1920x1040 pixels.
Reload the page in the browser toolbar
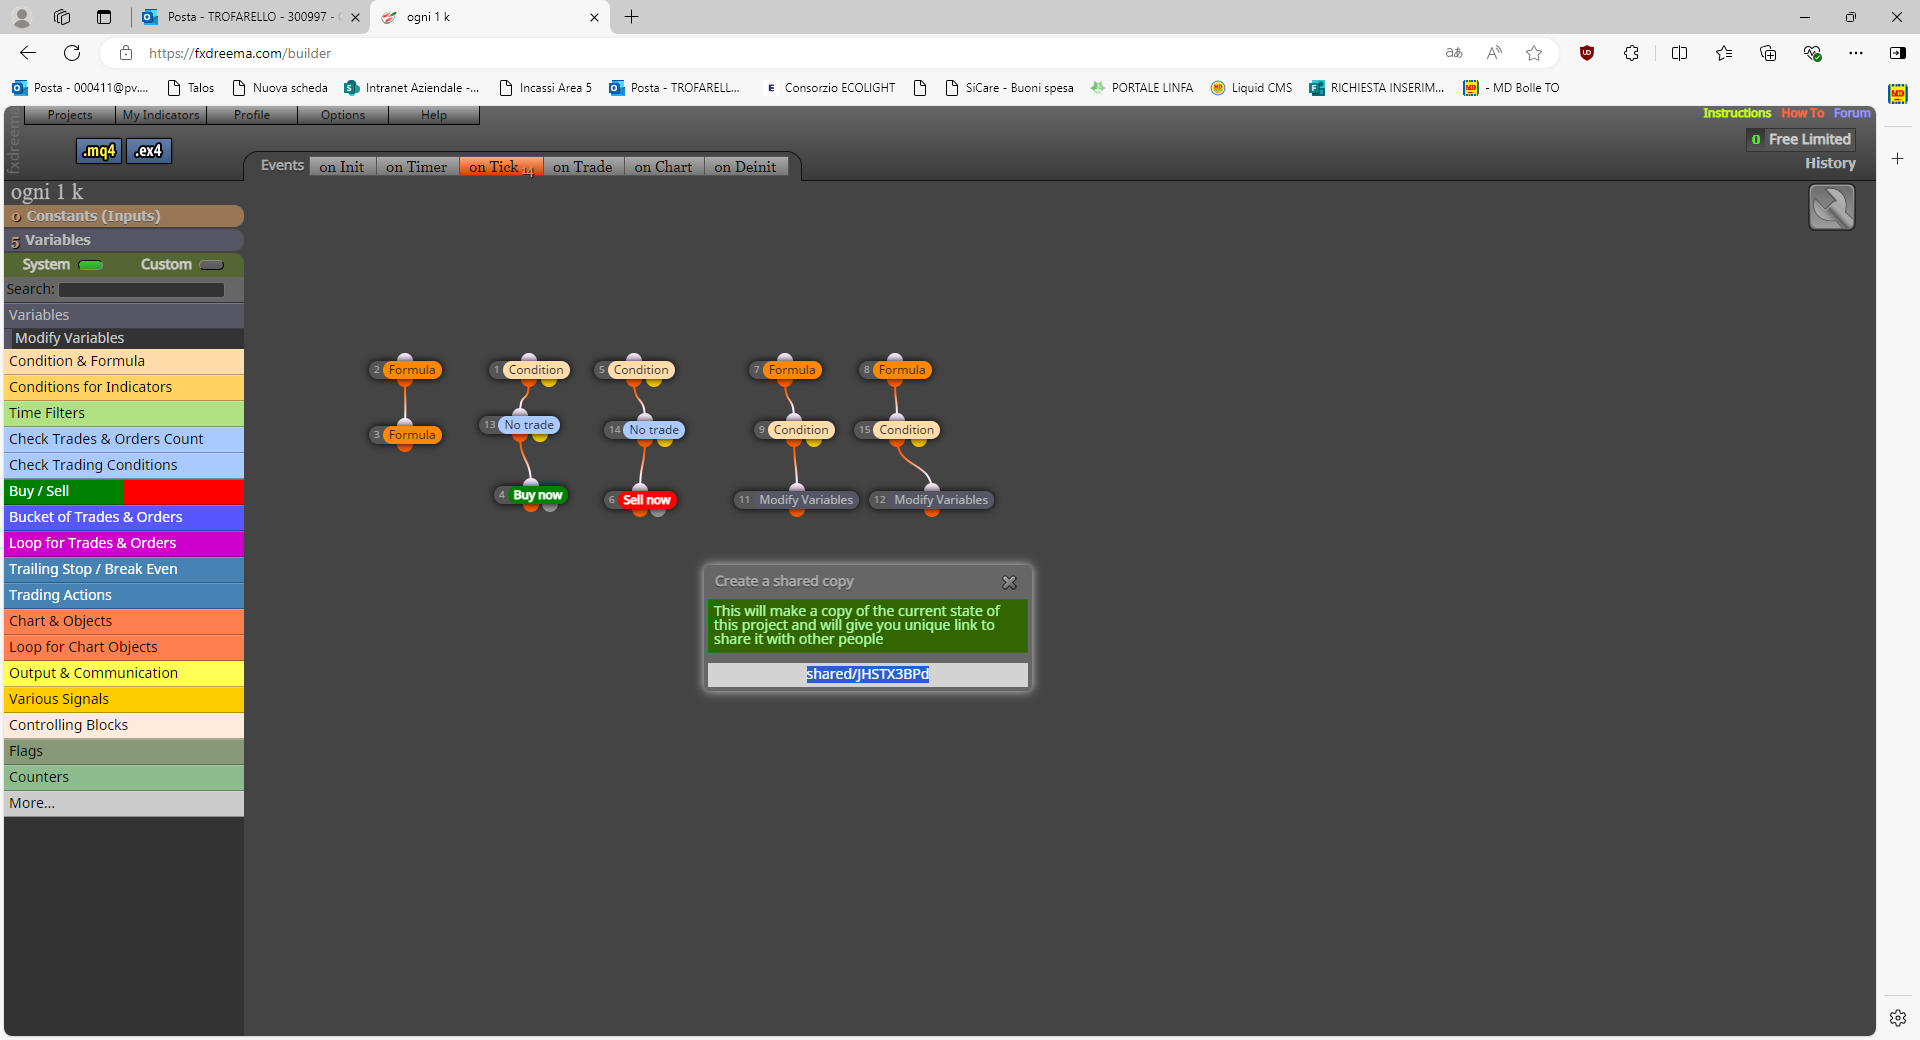[x=72, y=53]
